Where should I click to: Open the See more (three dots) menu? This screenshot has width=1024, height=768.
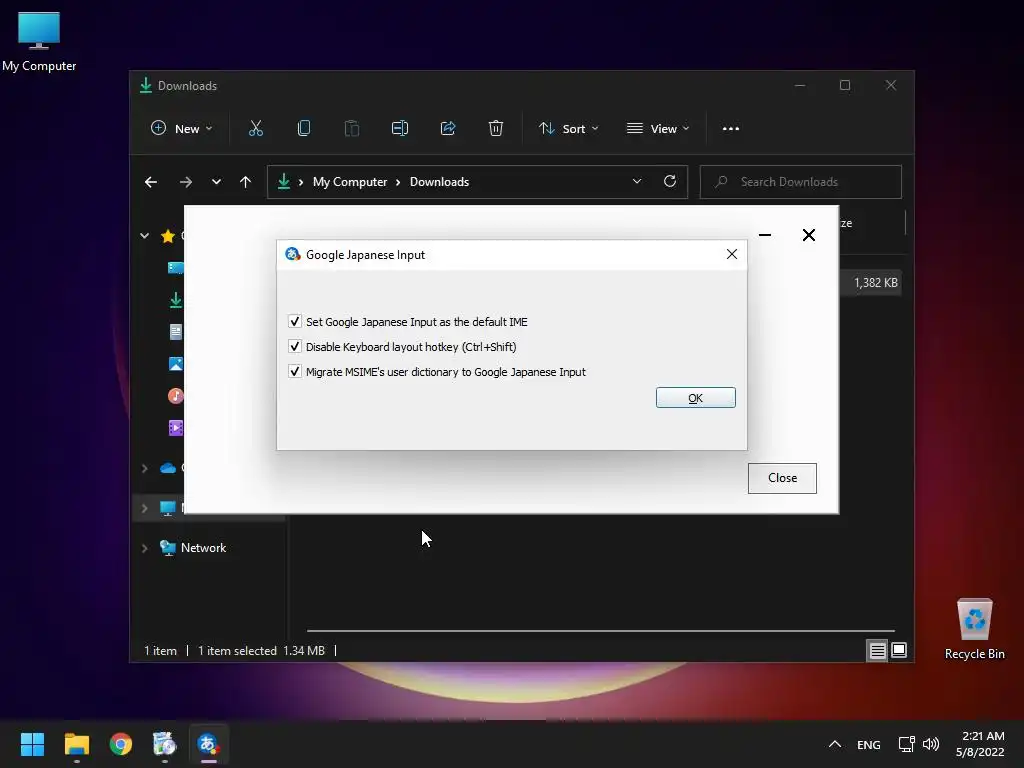click(x=731, y=129)
